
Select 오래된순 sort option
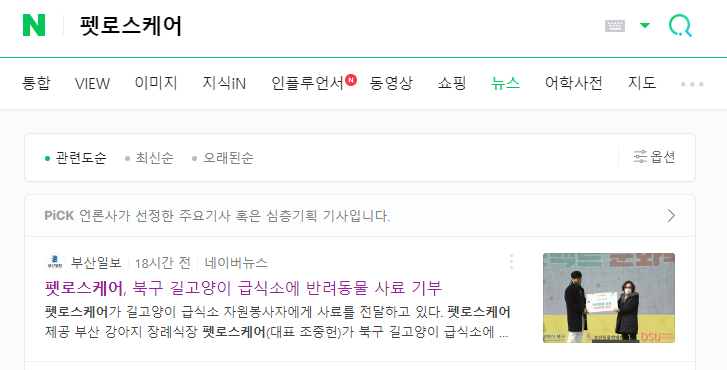click(x=223, y=158)
